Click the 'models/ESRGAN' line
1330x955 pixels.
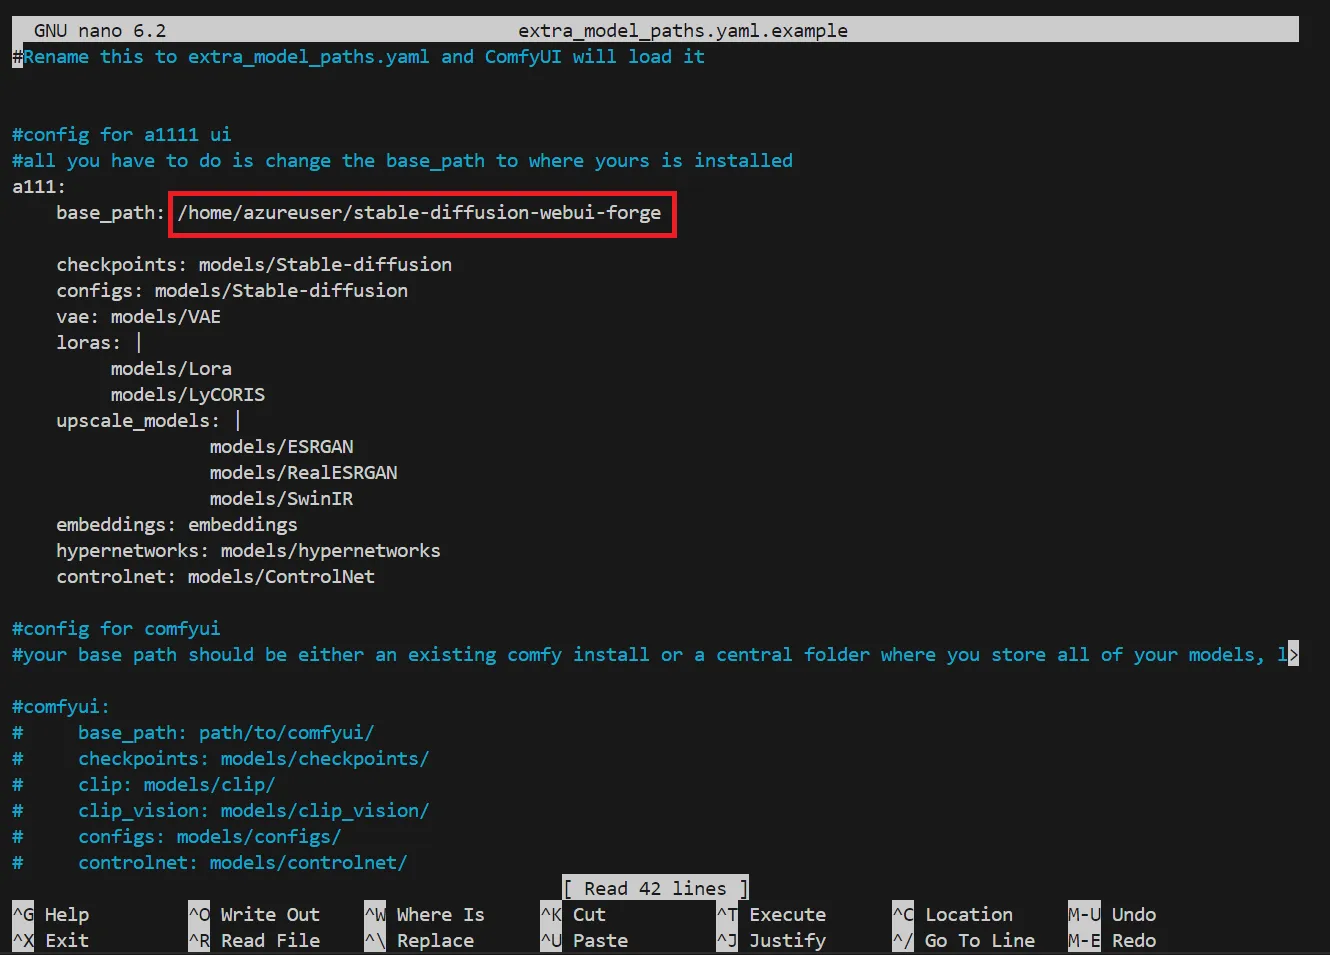(x=282, y=446)
